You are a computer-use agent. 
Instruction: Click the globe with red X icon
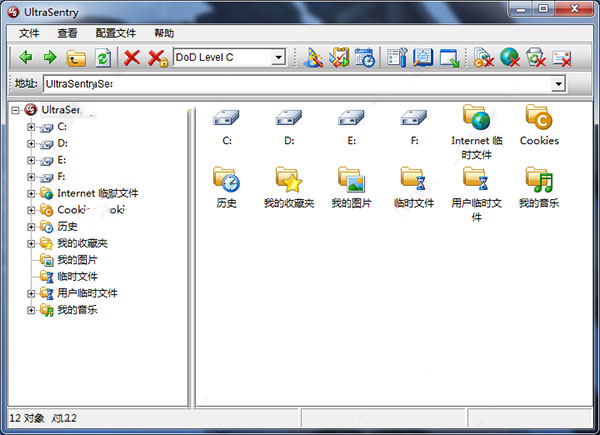click(x=510, y=57)
